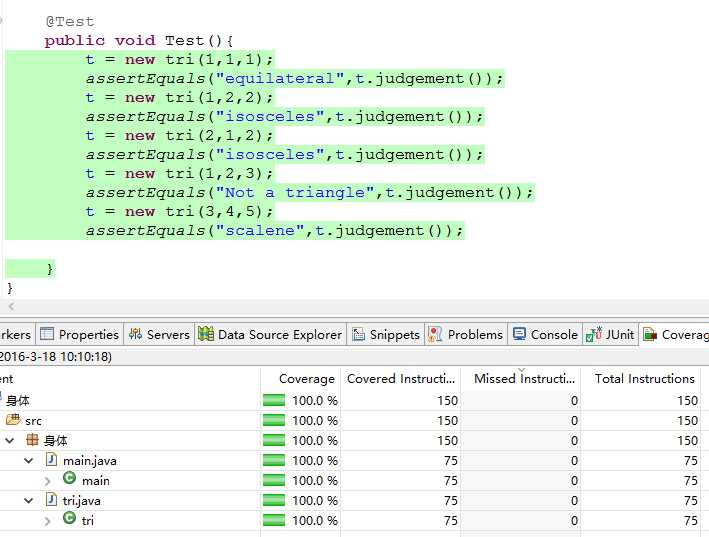Sort by Covered Instructions column header

pyautogui.click(x=401, y=378)
